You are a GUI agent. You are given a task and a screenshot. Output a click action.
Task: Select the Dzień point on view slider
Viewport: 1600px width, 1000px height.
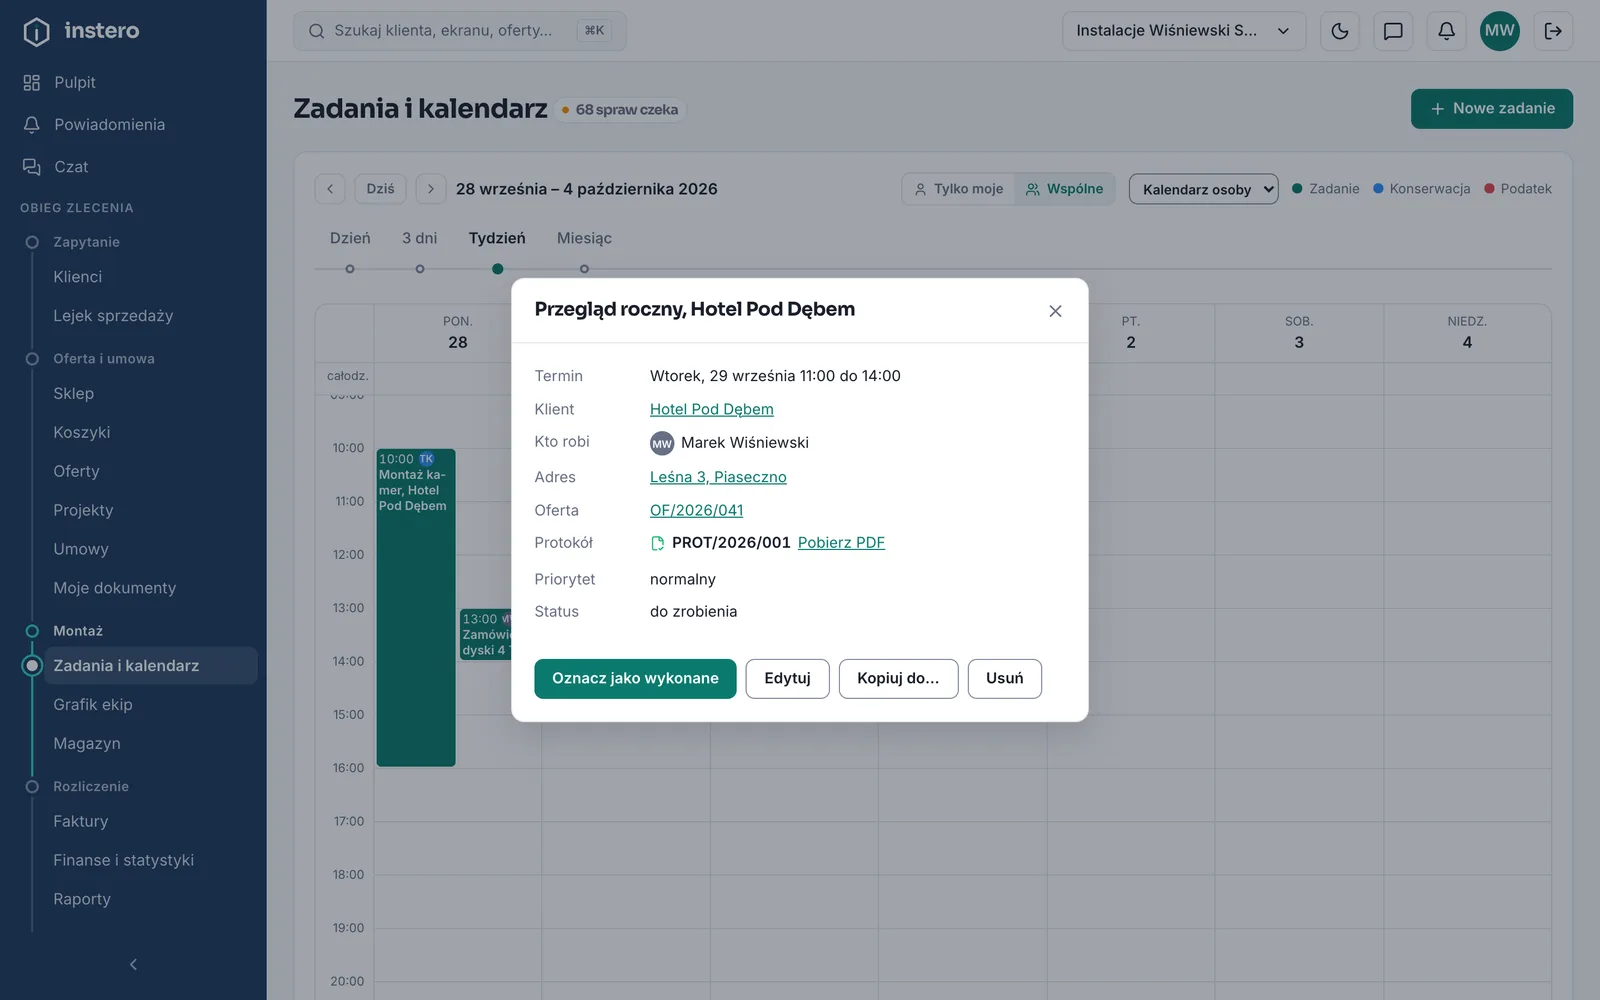(350, 269)
